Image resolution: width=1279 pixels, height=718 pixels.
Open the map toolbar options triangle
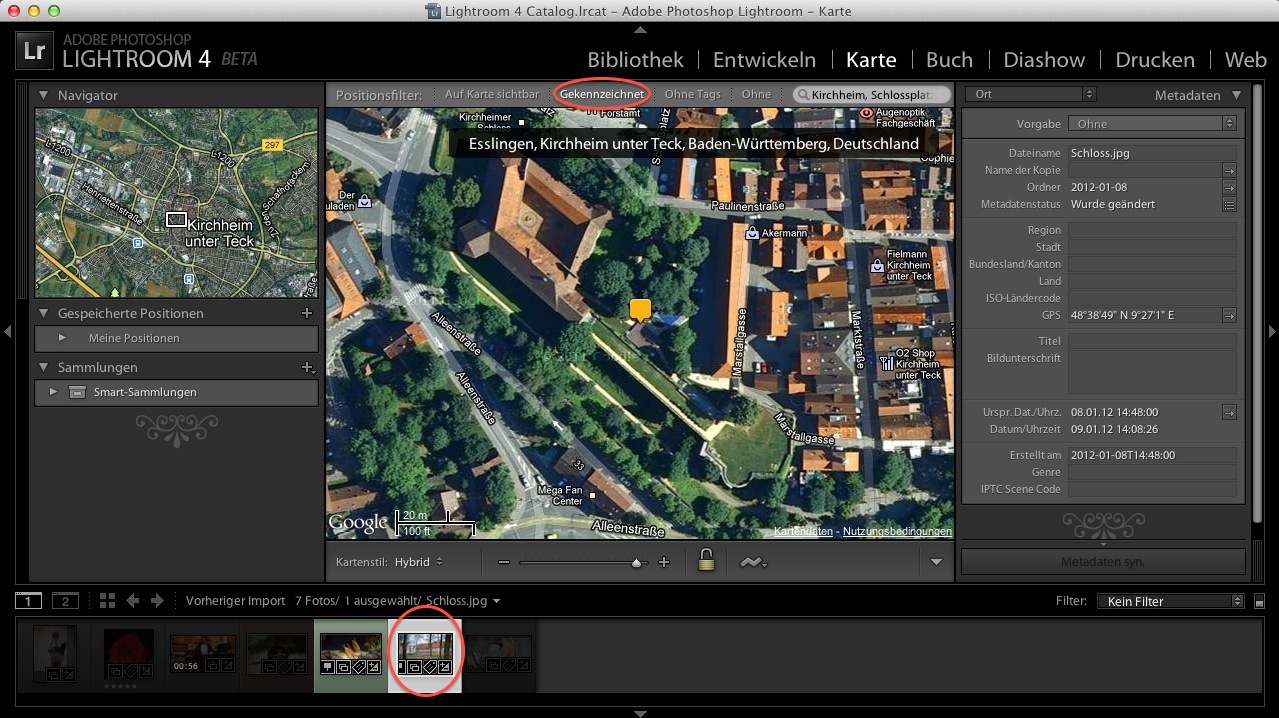(x=936, y=562)
